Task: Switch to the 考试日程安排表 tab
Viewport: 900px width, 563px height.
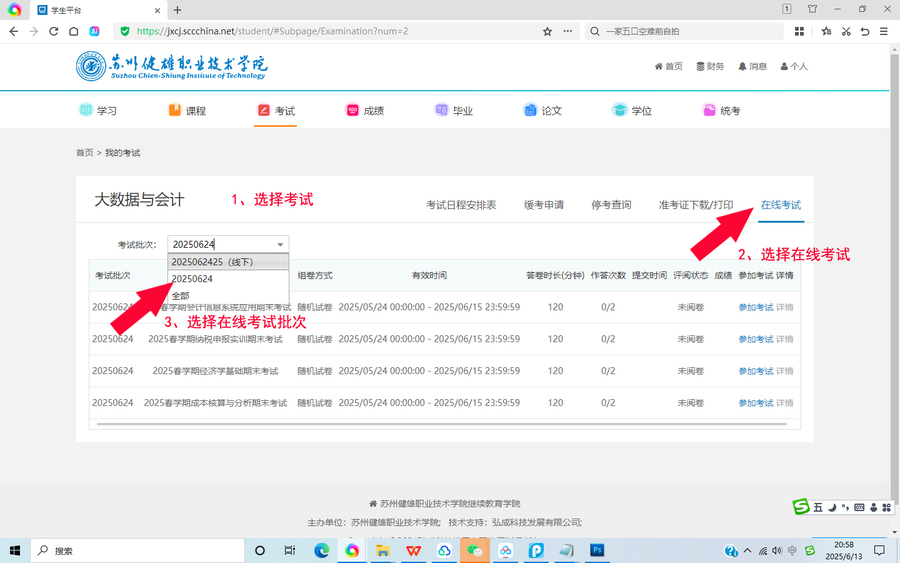Action: (461, 205)
